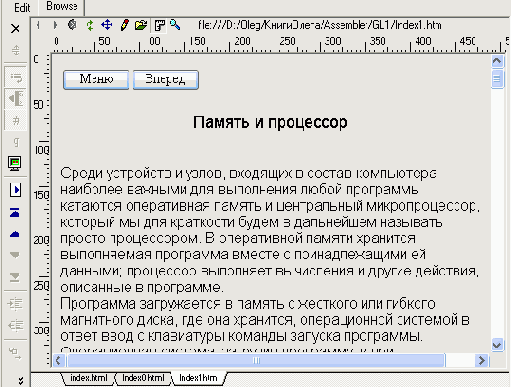Click the Меню button
This screenshot has height=387, width=511.
pyautogui.click(x=96, y=80)
